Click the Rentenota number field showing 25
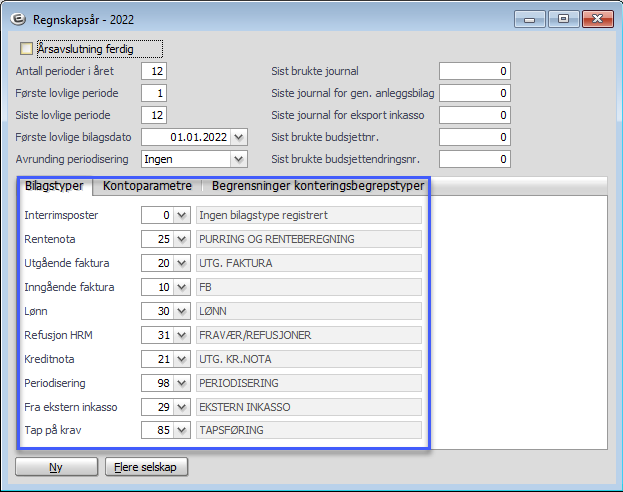 157,239
